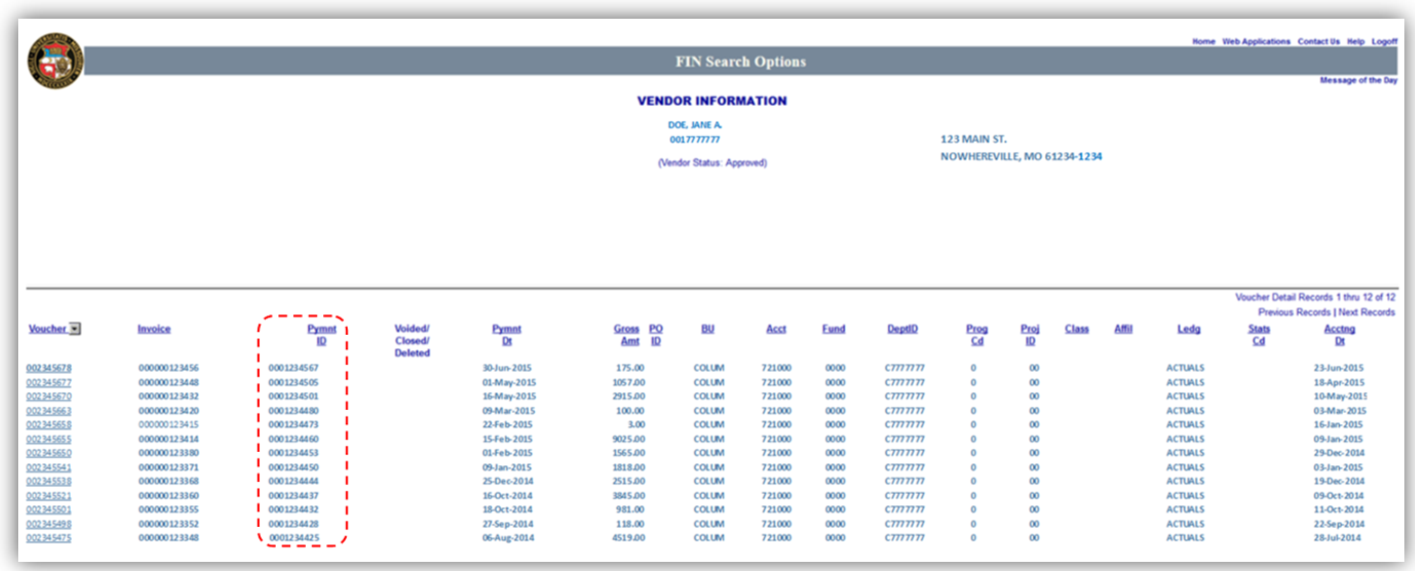
Task: Open Message of the Day
Action: (x=1358, y=80)
